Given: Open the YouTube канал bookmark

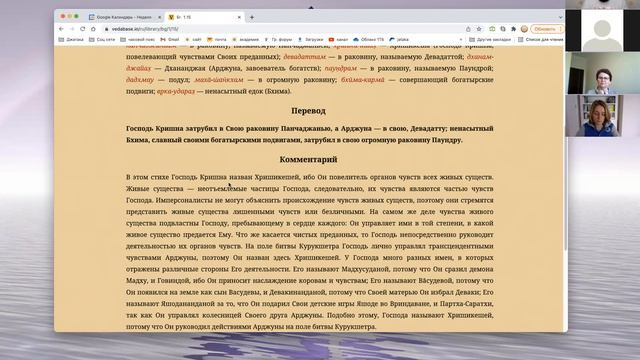Looking at the screenshot, I should [x=338, y=40].
